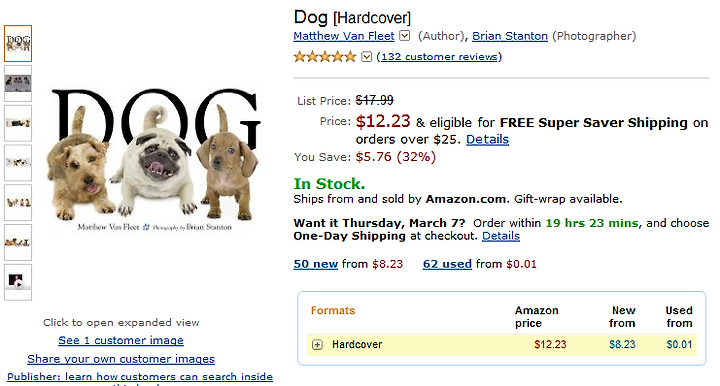View the 50 new offers
The image size is (720, 386).
[x=315, y=264]
